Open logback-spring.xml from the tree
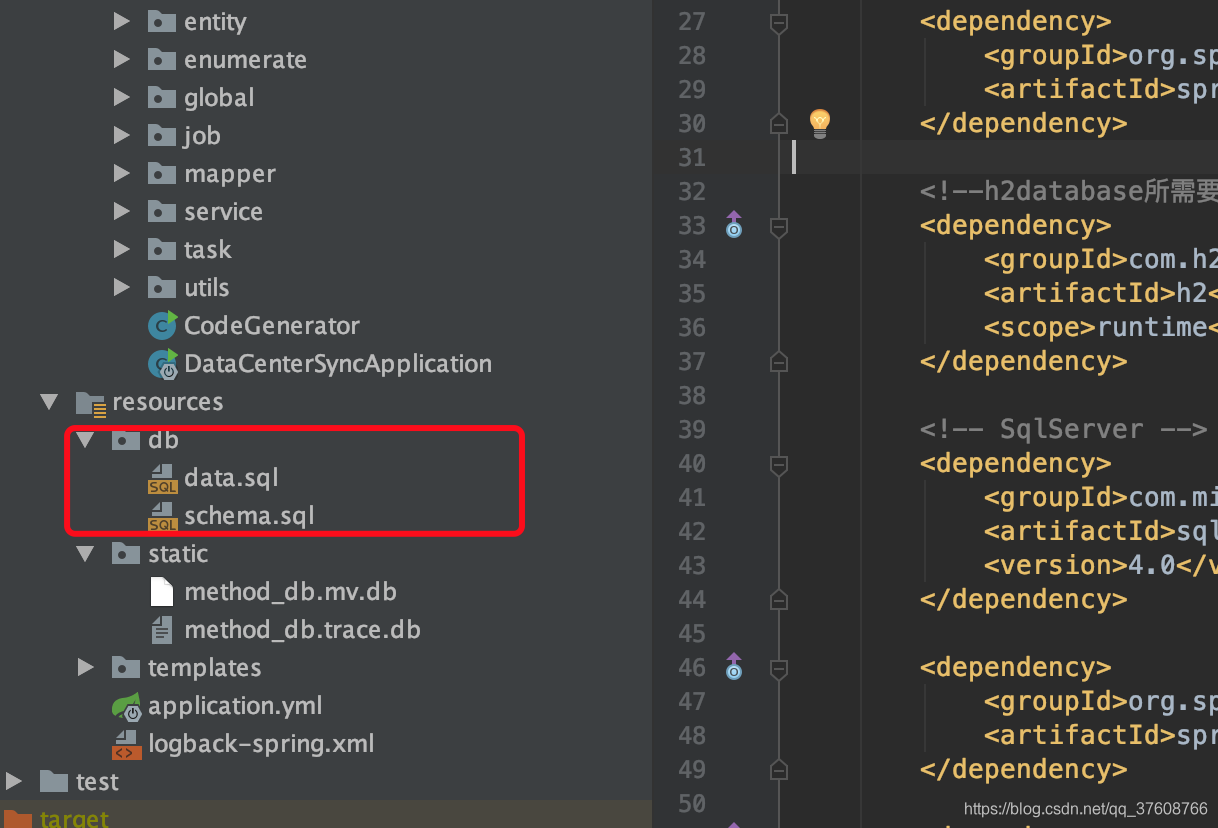Image resolution: width=1218 pixels, height=828 pixels. (x=261, y=744)
